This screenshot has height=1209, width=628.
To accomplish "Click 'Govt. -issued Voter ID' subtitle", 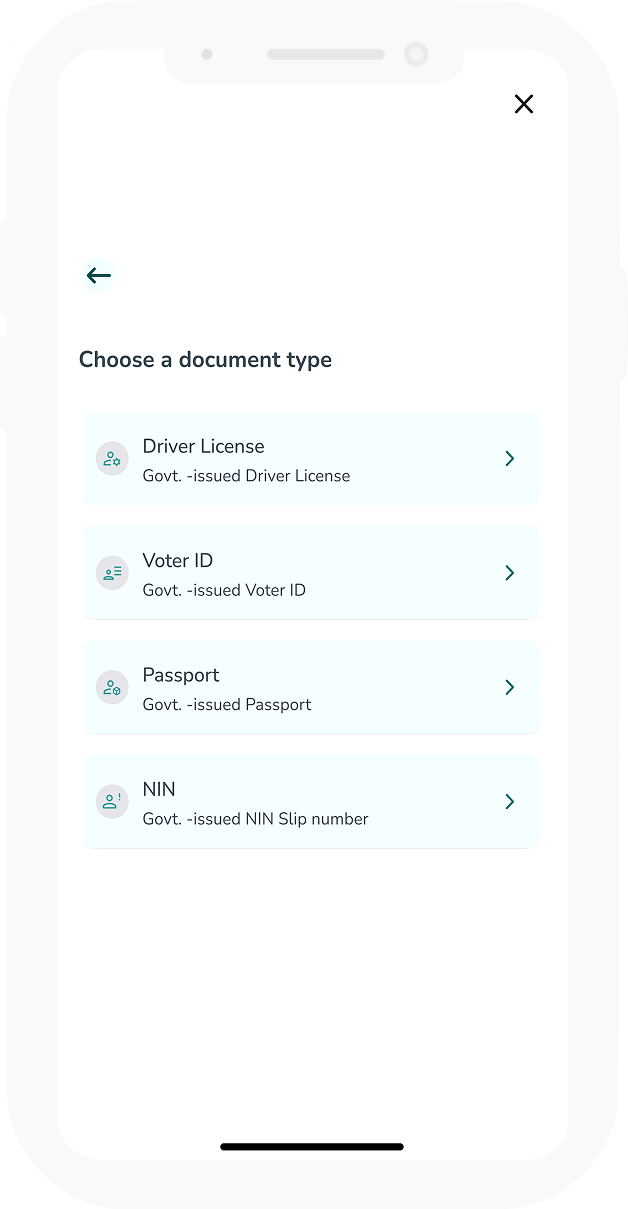I will 224,590.
